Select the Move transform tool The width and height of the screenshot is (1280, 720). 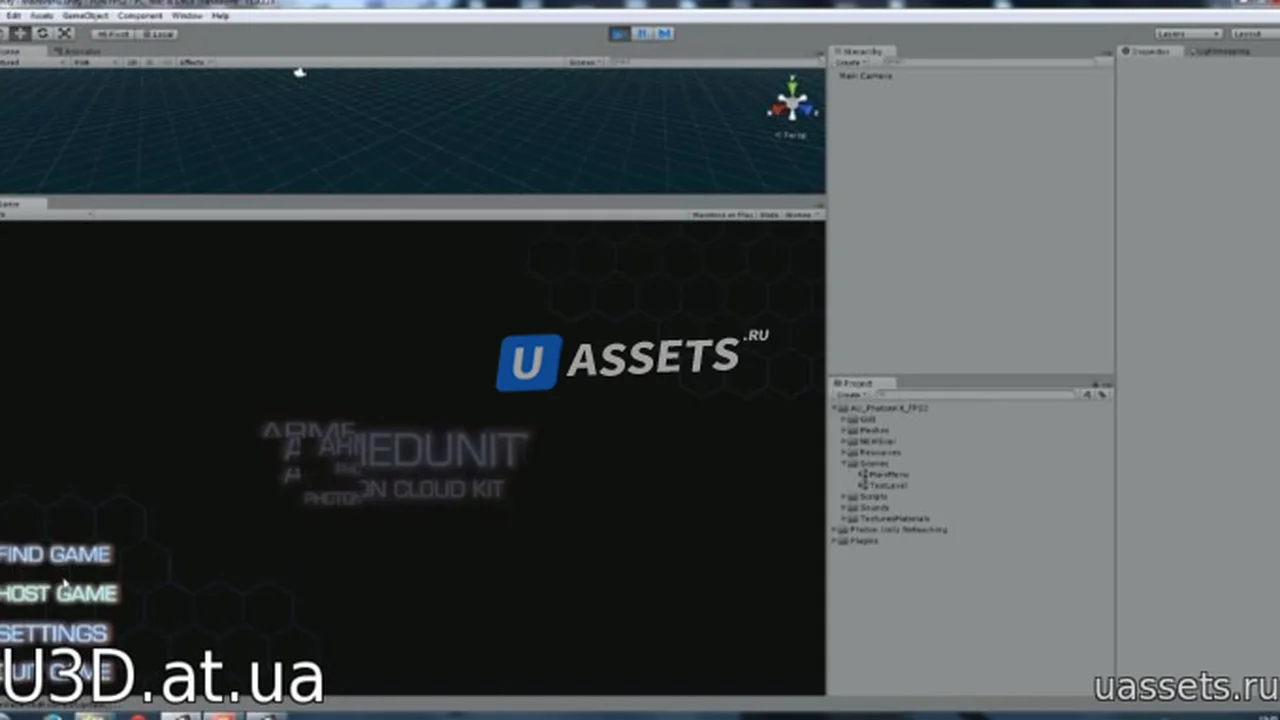(x=20, y=33)
